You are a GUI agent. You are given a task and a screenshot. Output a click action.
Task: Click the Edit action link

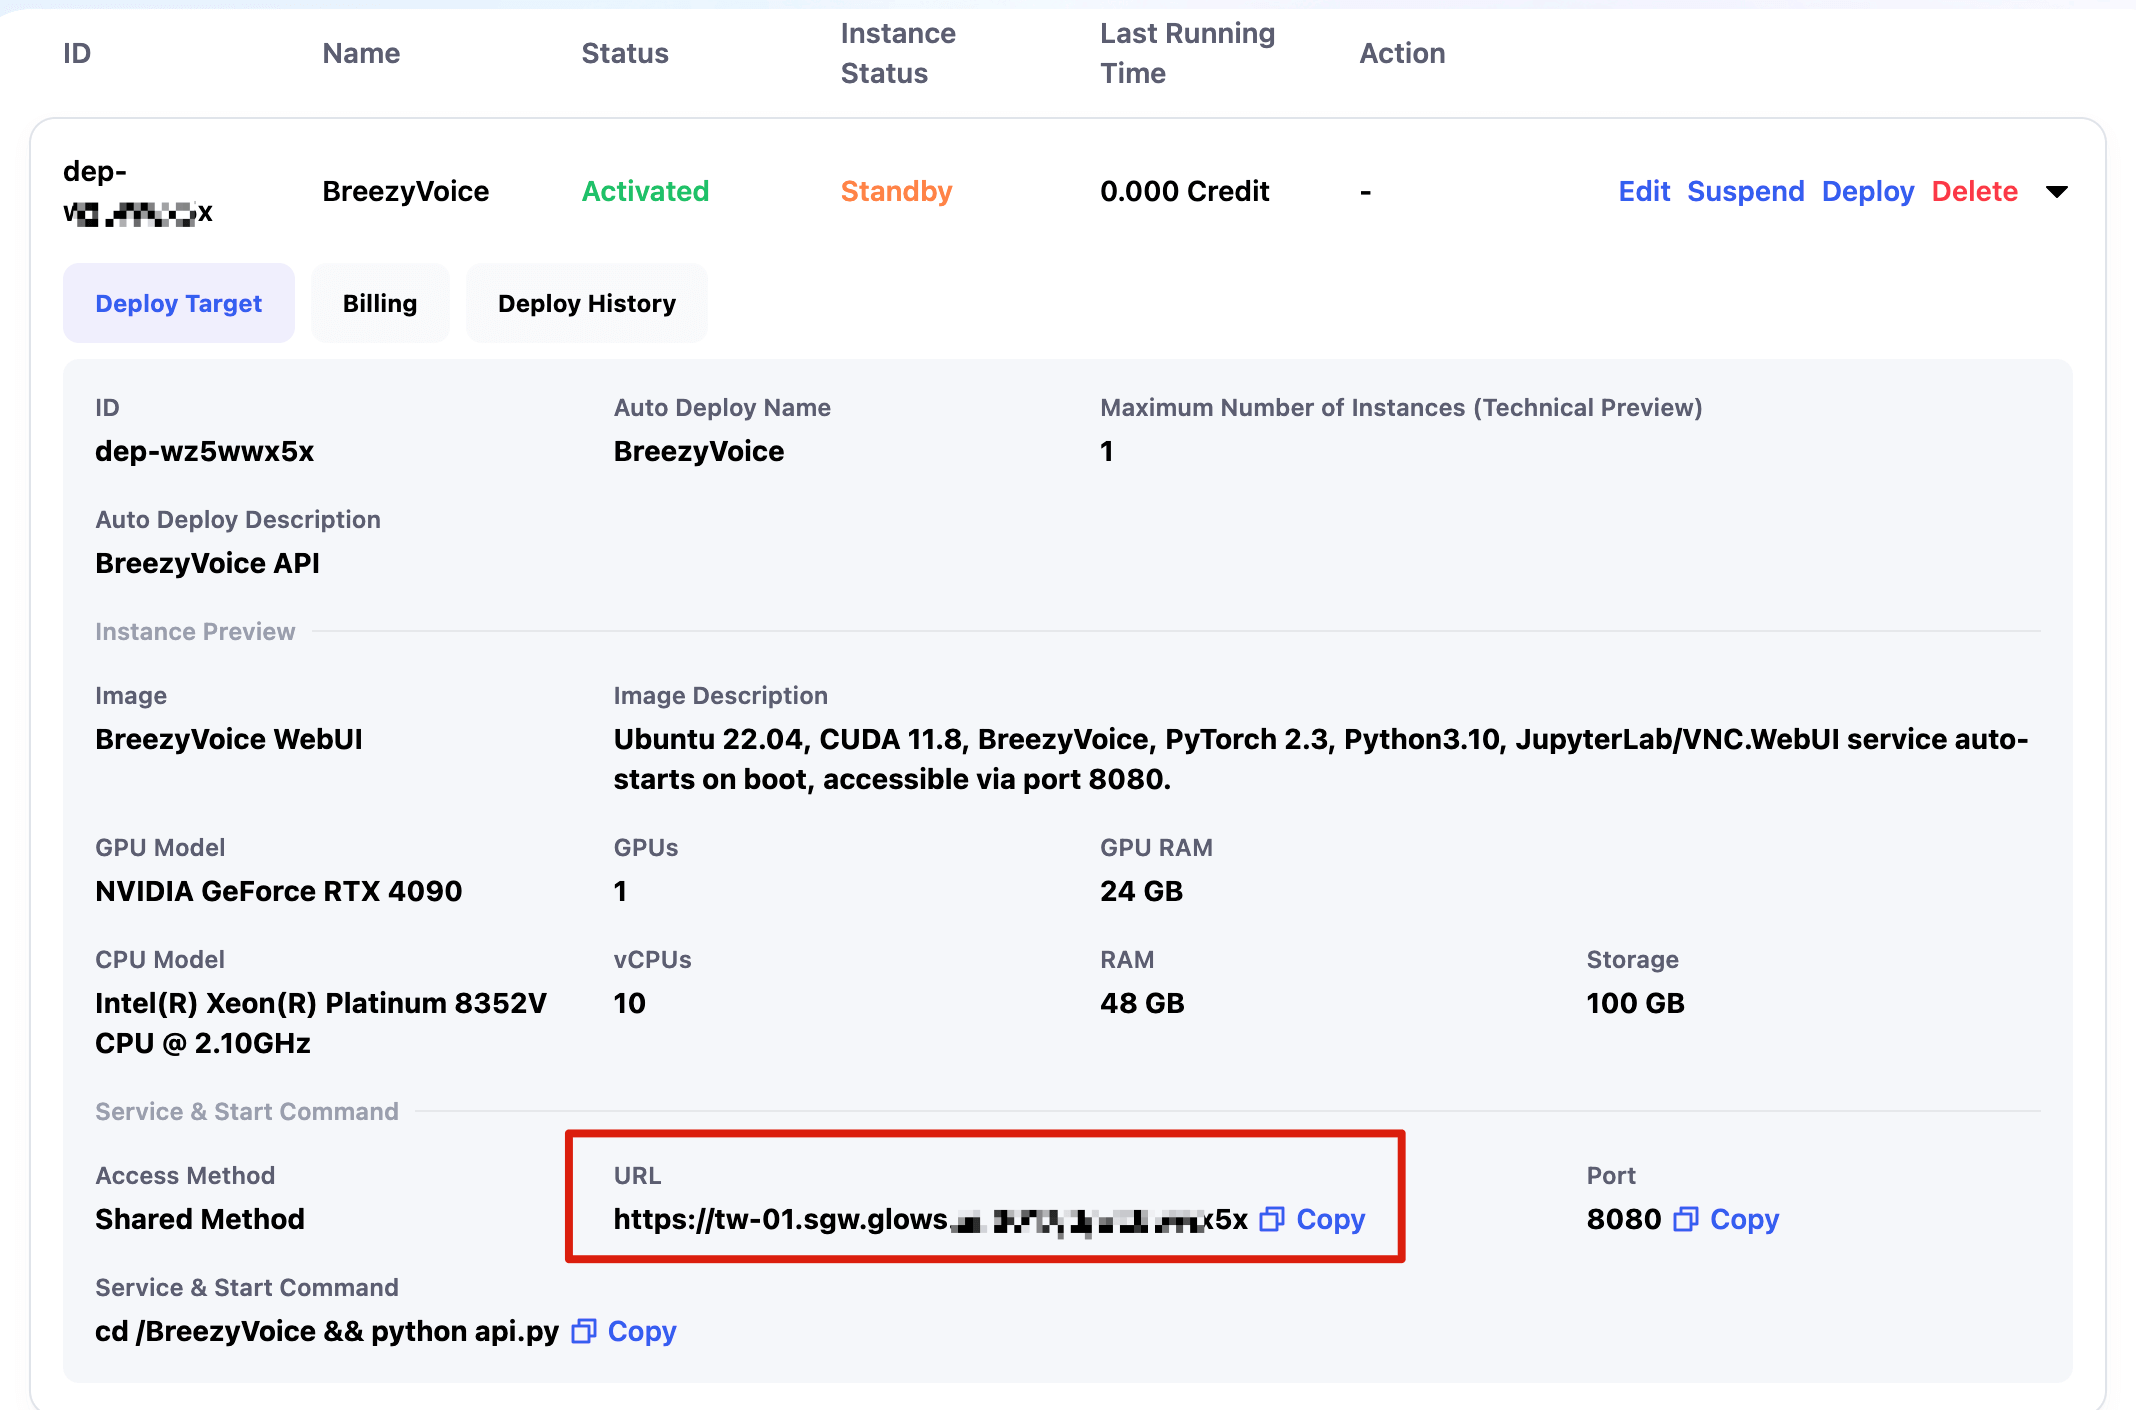[1643, 191]
